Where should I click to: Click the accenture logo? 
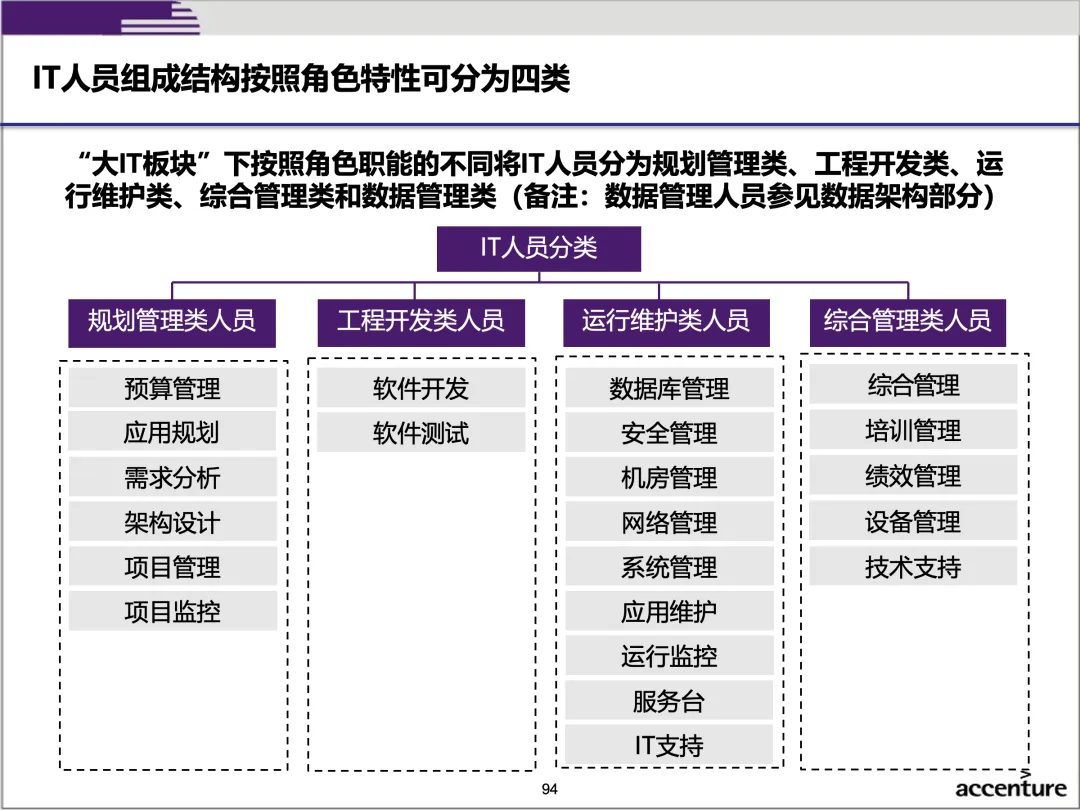click(1011, 786)
